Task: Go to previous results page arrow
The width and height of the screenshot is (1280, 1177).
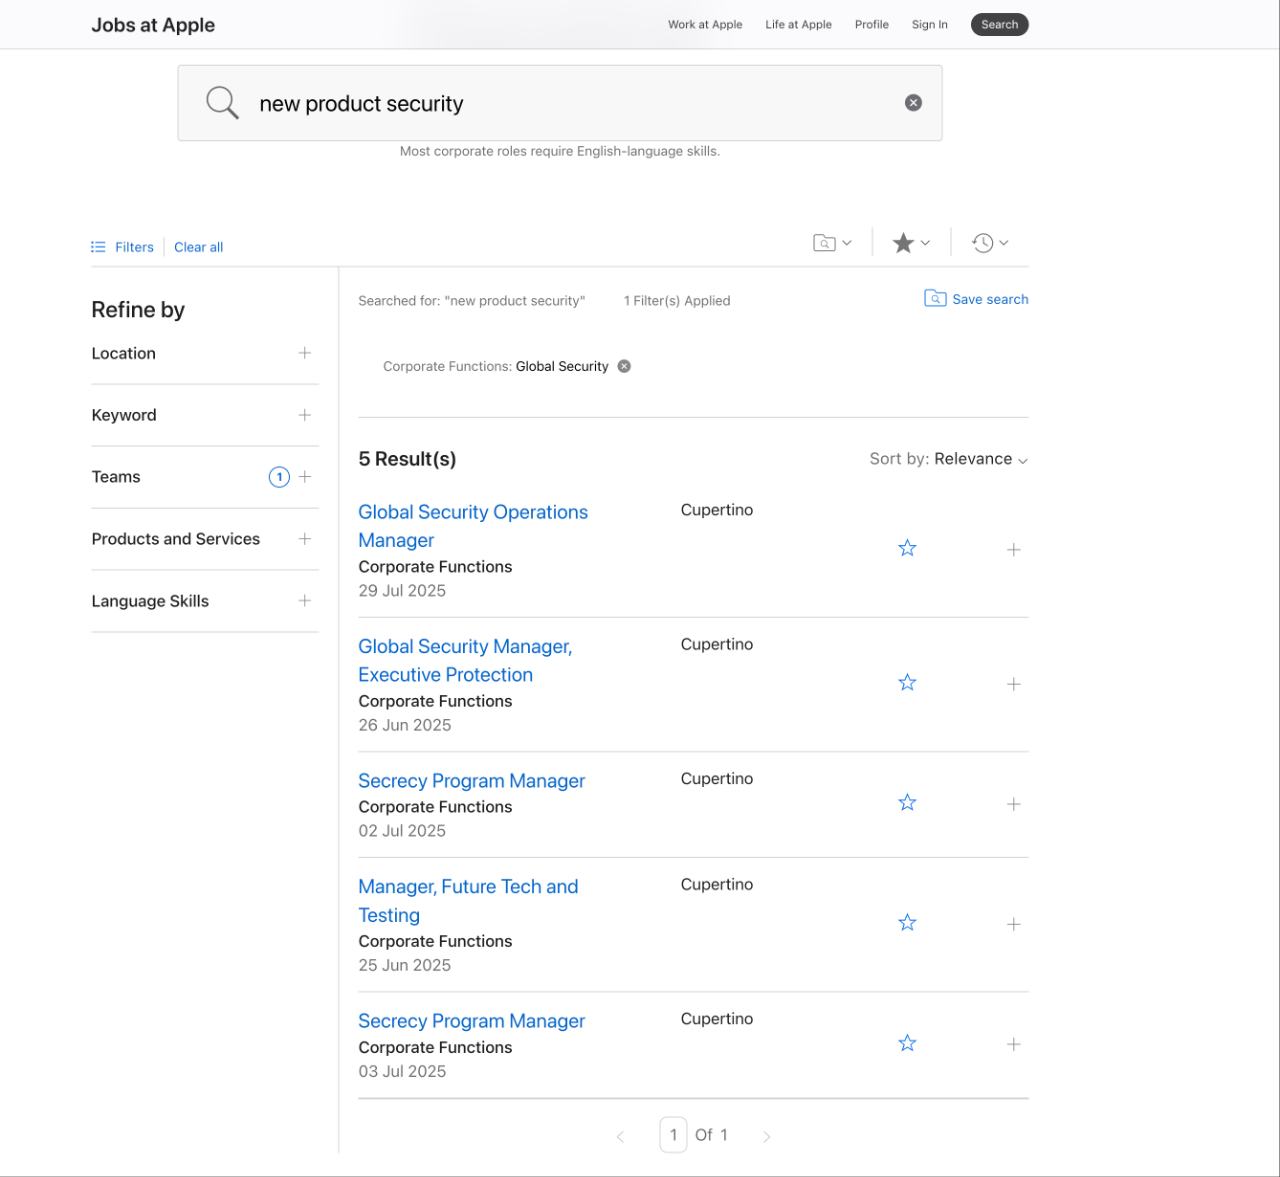Action: (x=621, y=1136)
